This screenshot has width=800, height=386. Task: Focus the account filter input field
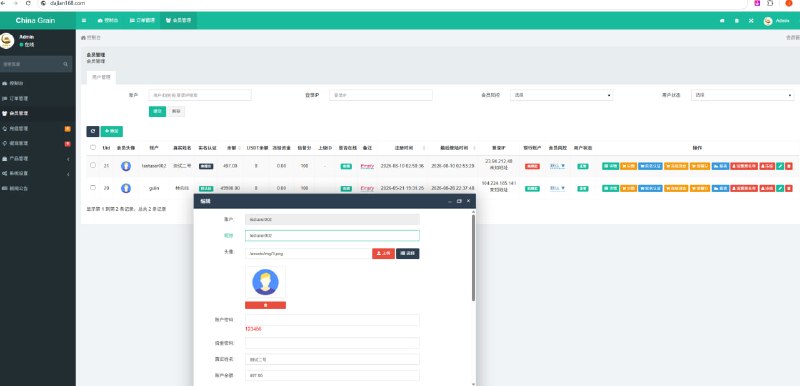coord(200,95)
